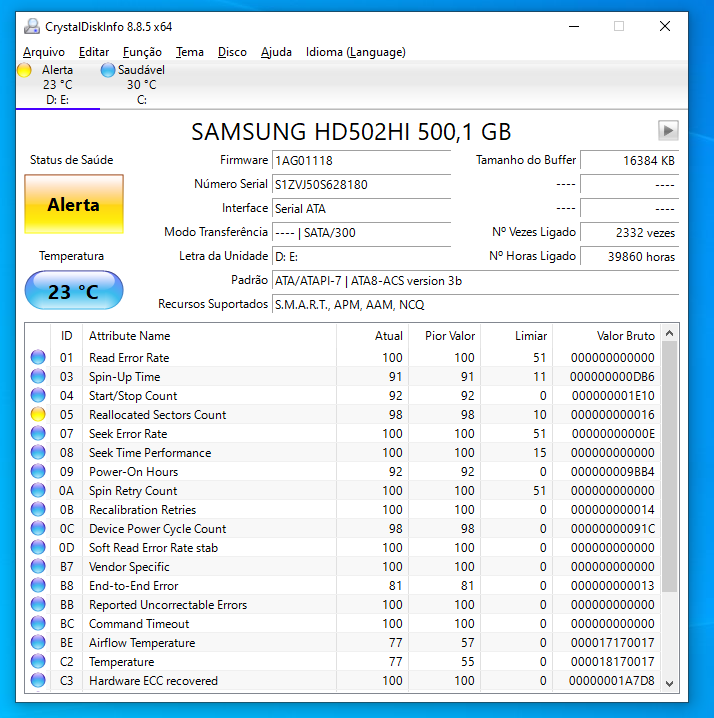Click raw value 000000009BB4
The height and width of the screenshot is (718, 714).
(613, 472)
